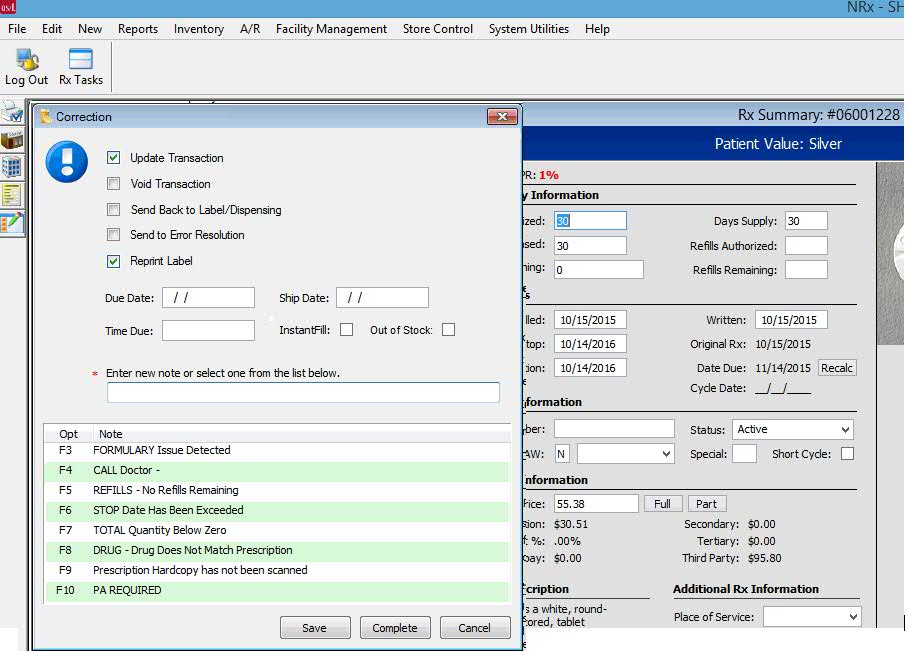
Task: Open the Inventory menu
Action: pos(199,29)
